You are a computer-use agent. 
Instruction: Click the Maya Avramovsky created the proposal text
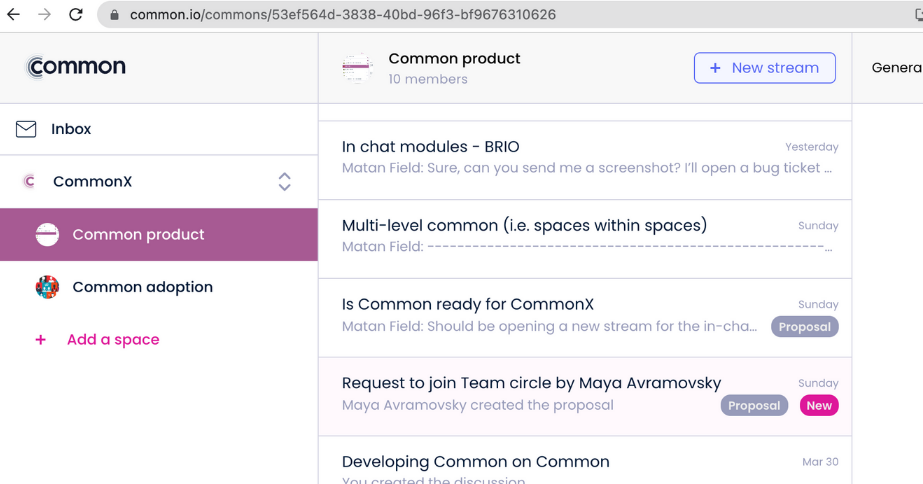pyautogui.click(x=477, y=405)
